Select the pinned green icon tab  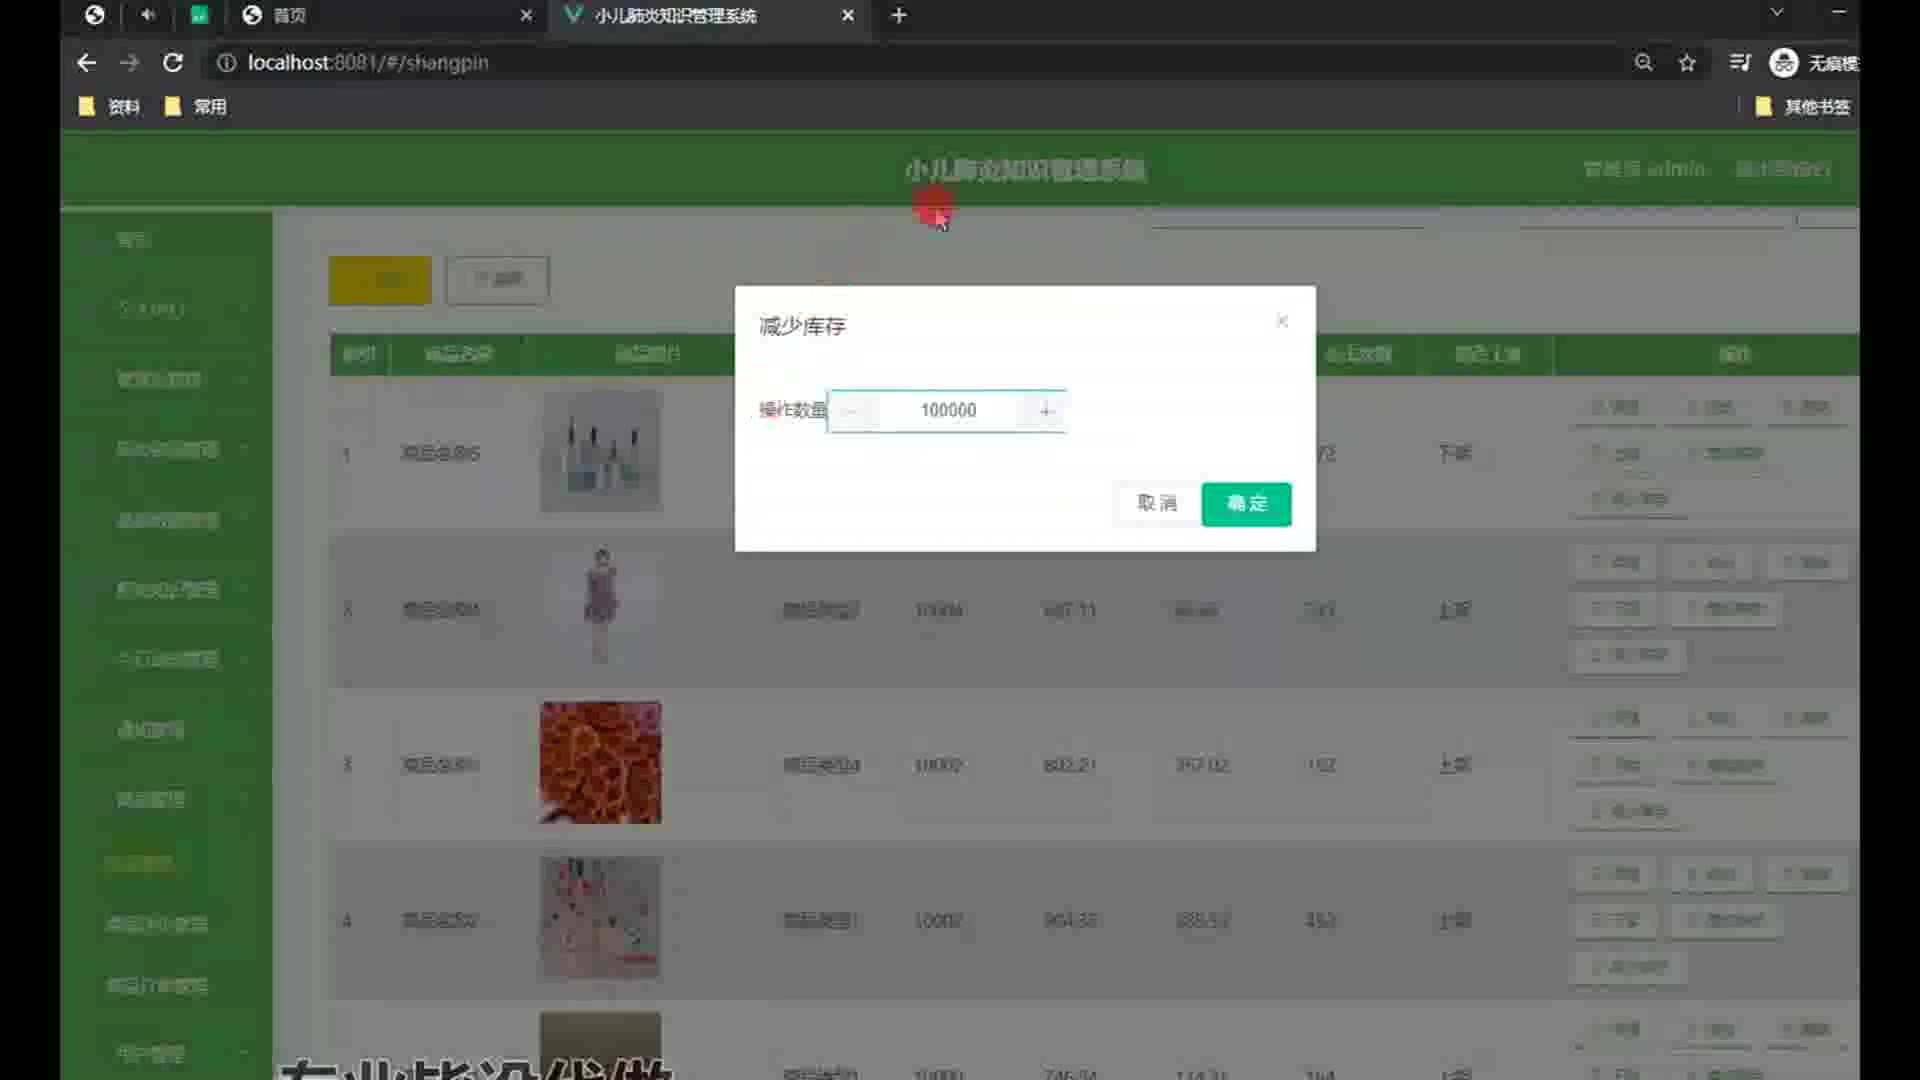click(x=199, y=15)
